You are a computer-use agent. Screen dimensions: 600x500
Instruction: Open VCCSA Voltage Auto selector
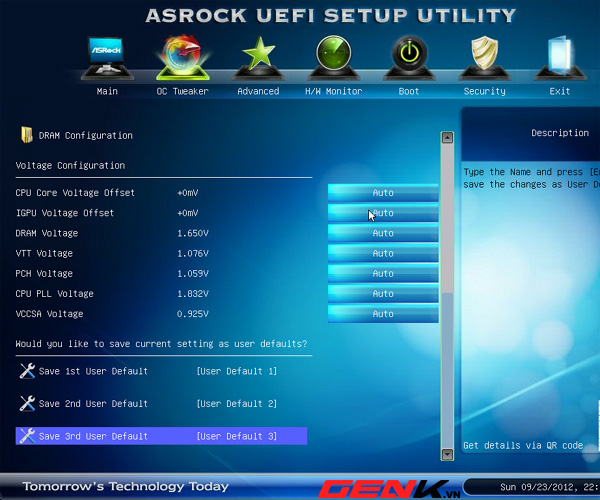383,314
